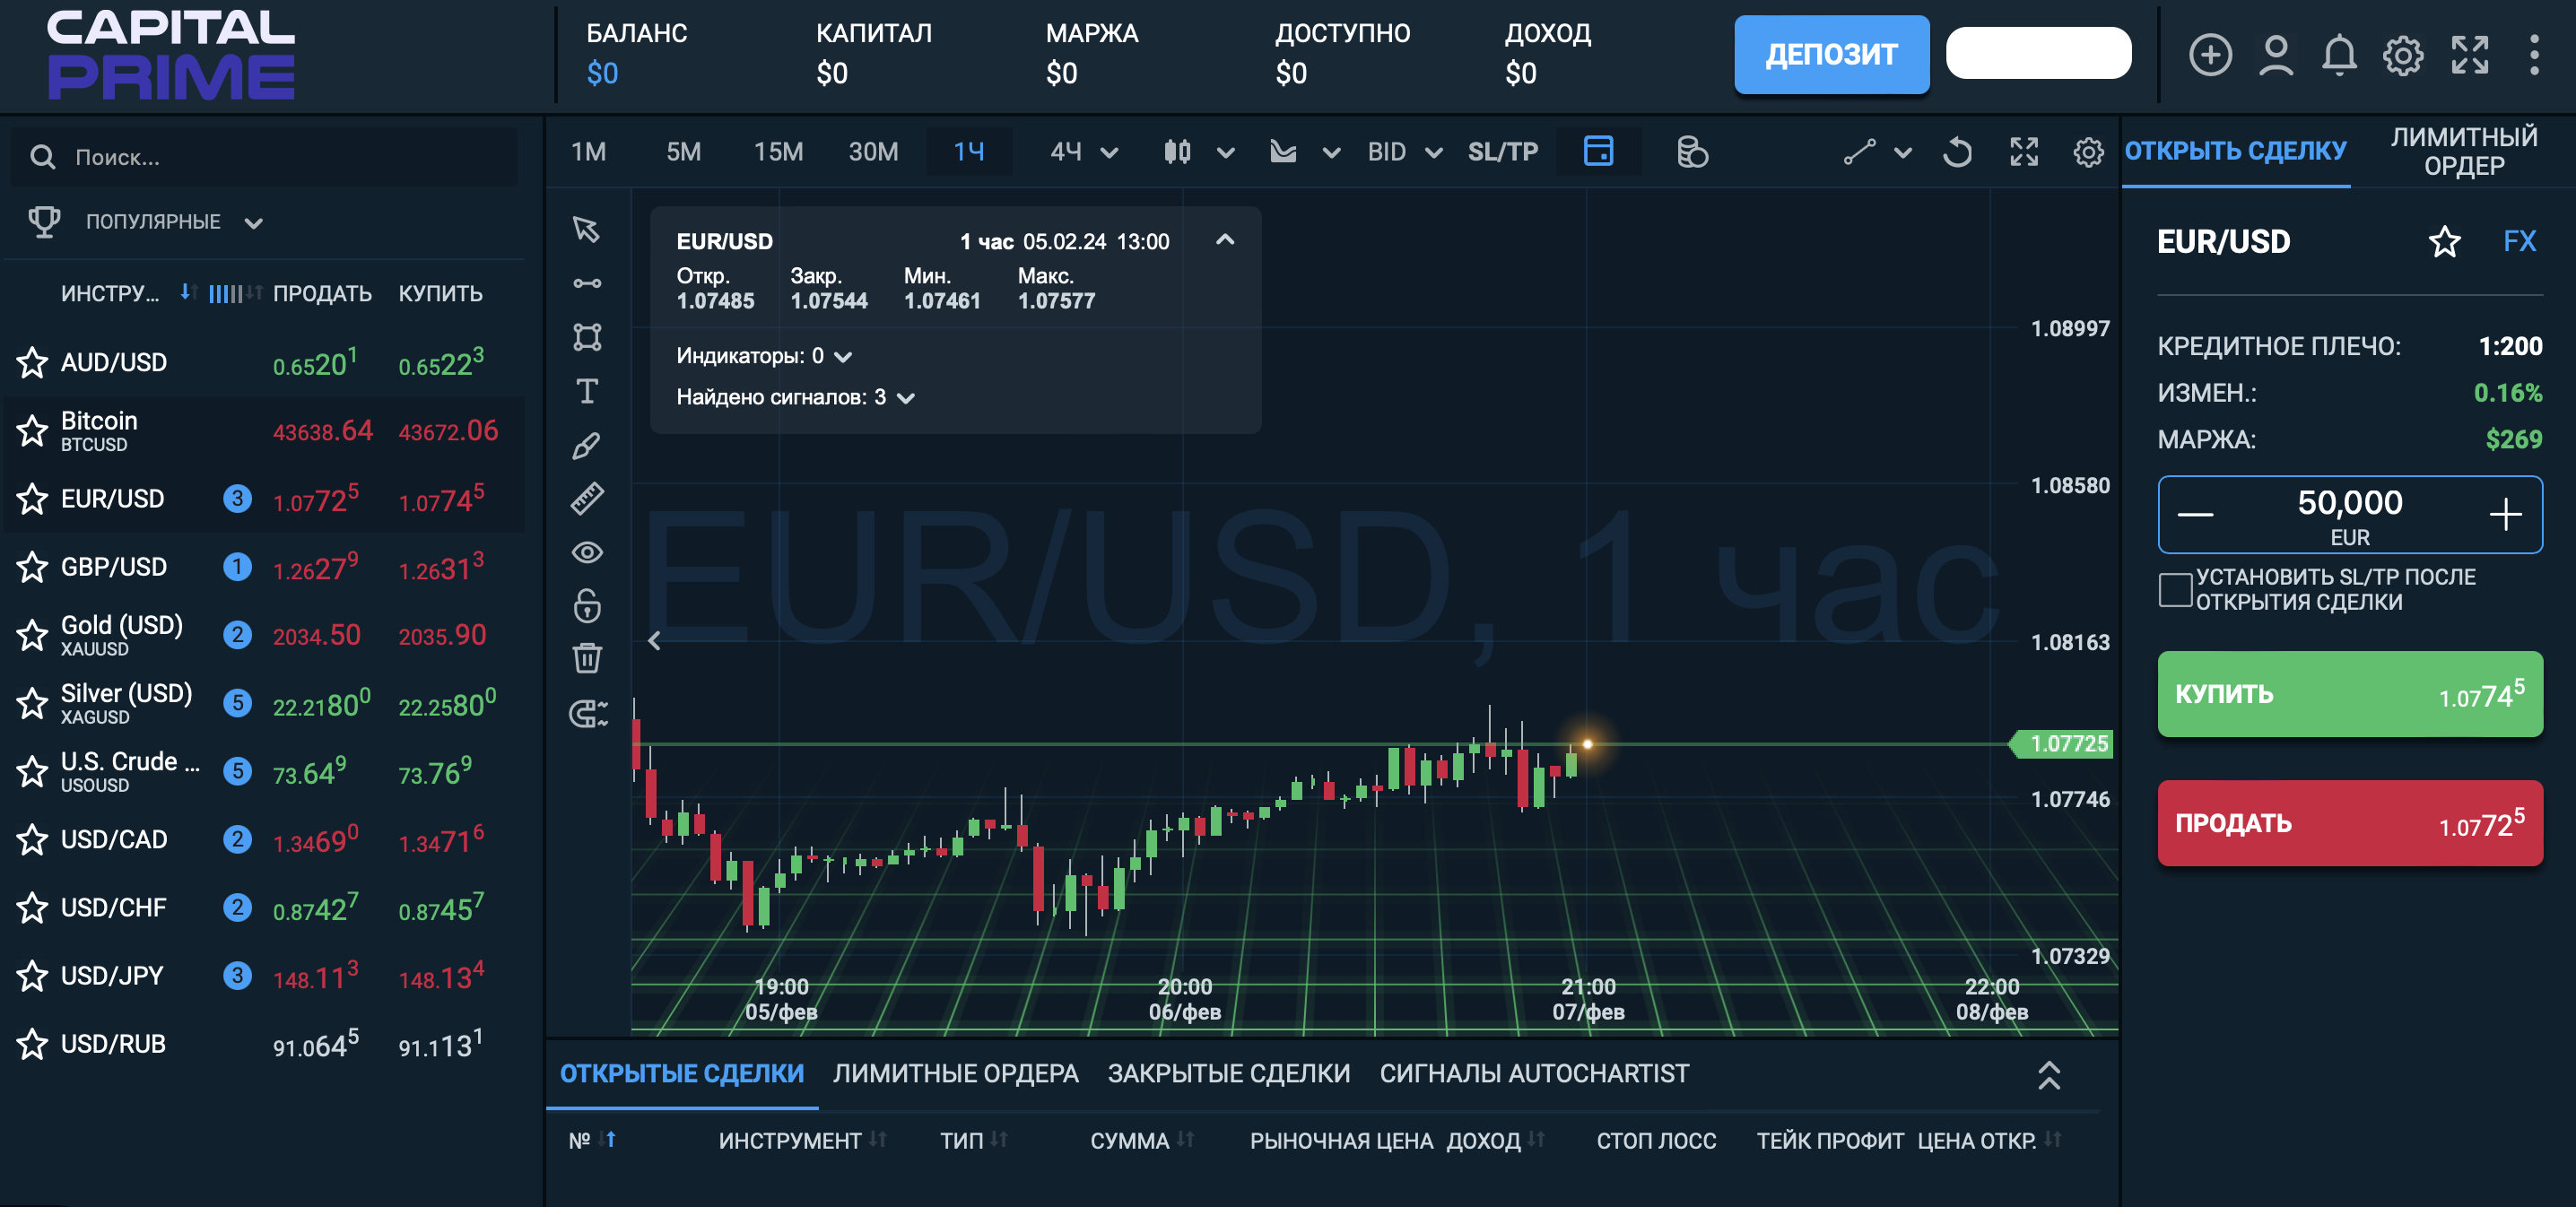The height and width of the screenshot is (1207, 2576).
Task: Open platform settings gear in header
Action: point(2403,55)
